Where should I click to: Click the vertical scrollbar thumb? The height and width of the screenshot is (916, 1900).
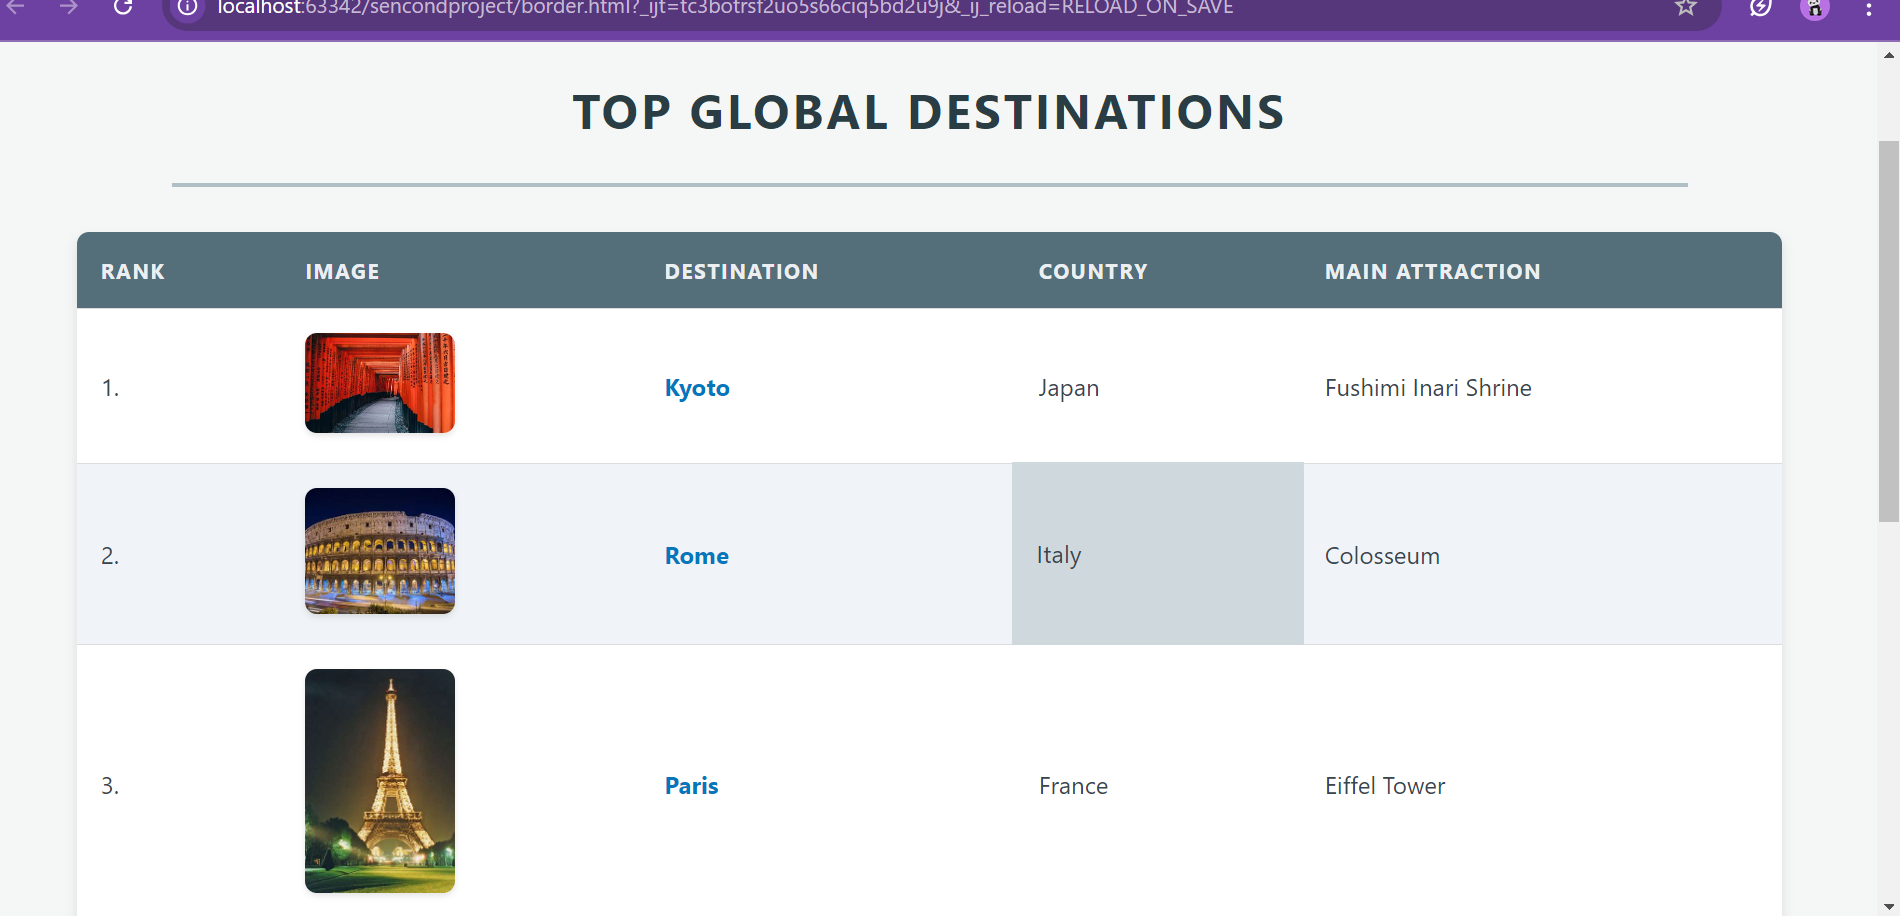(x=1889, y=331)
